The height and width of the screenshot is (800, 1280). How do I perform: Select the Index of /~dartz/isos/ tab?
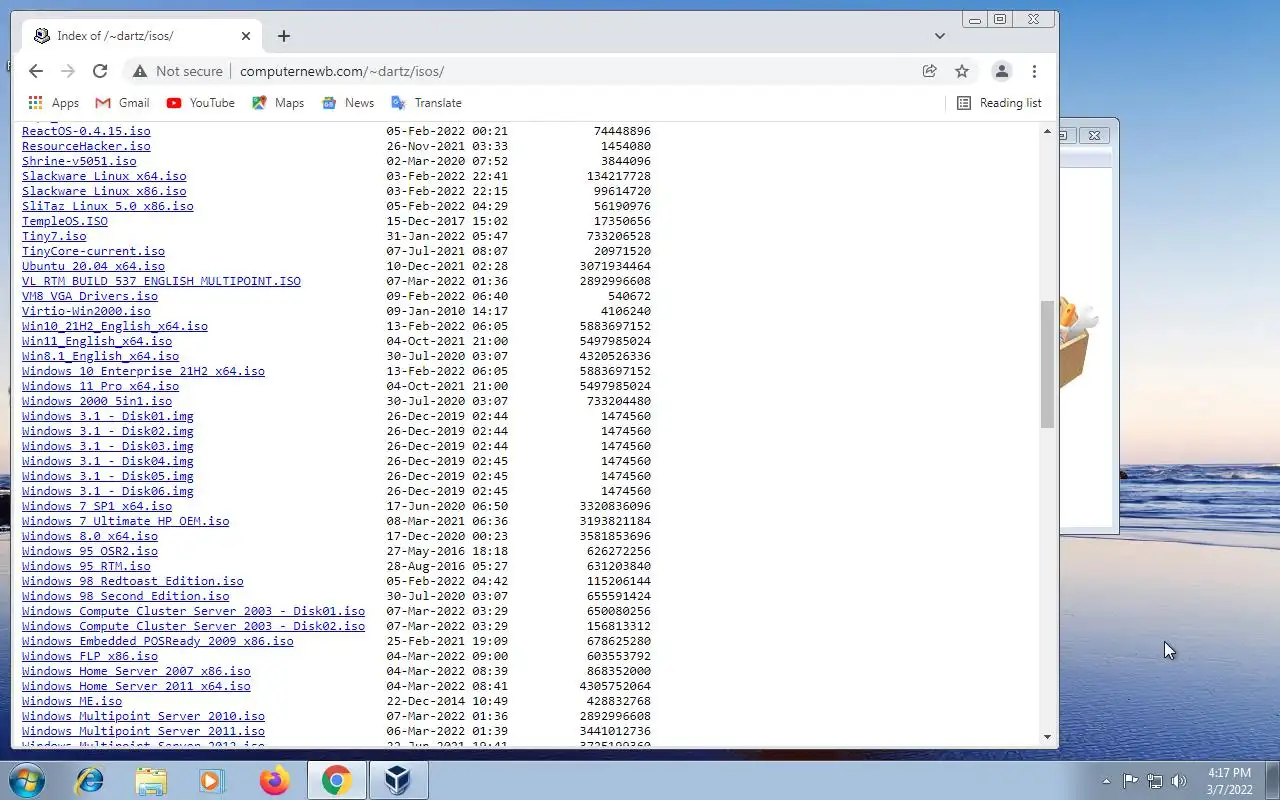pos(144,36)
